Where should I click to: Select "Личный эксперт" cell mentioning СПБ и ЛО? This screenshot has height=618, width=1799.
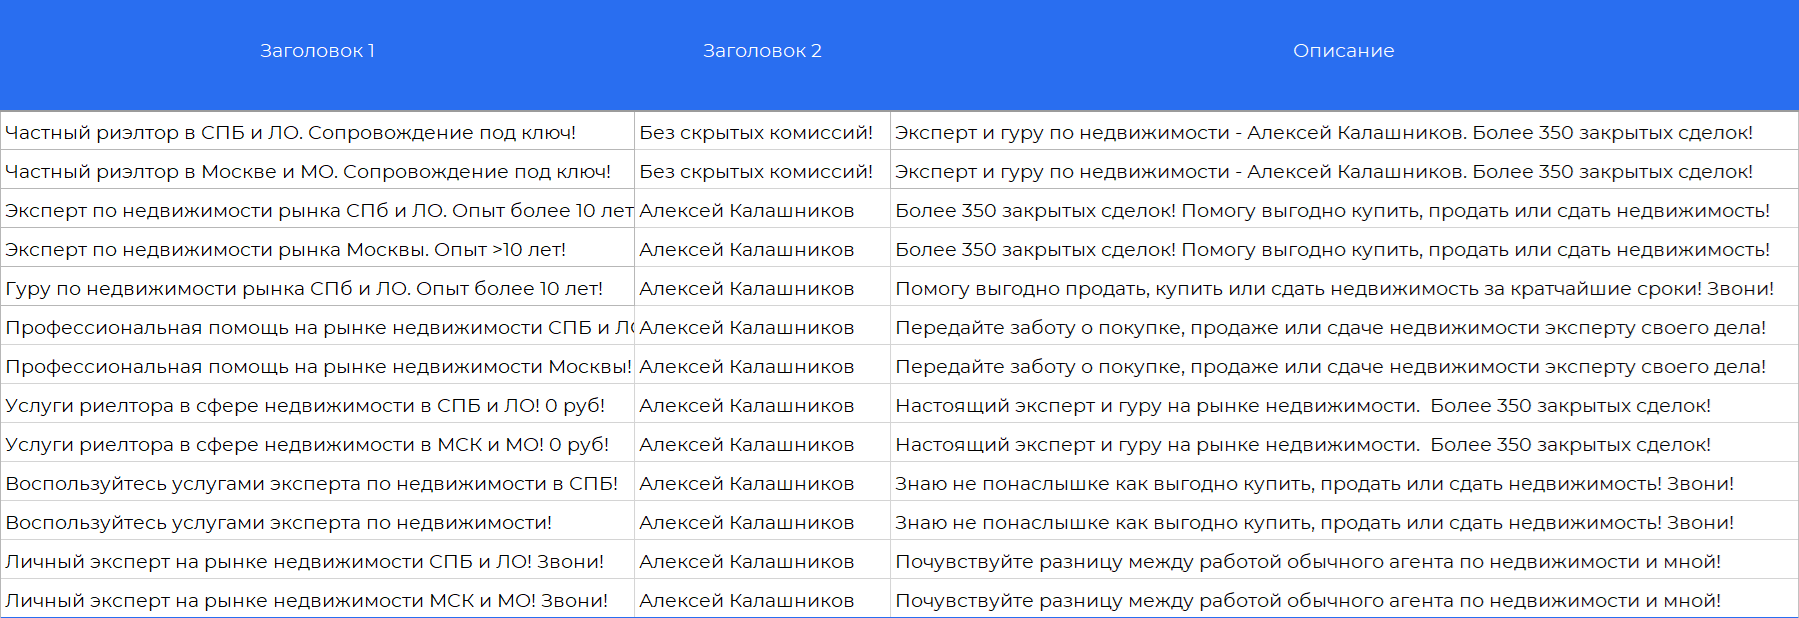304,562
